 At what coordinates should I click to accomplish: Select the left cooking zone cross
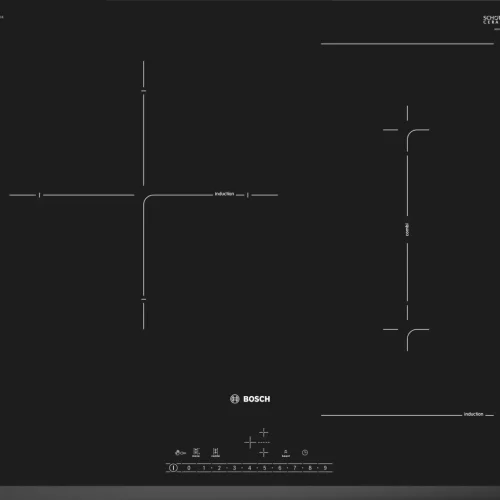click(250, 443)
